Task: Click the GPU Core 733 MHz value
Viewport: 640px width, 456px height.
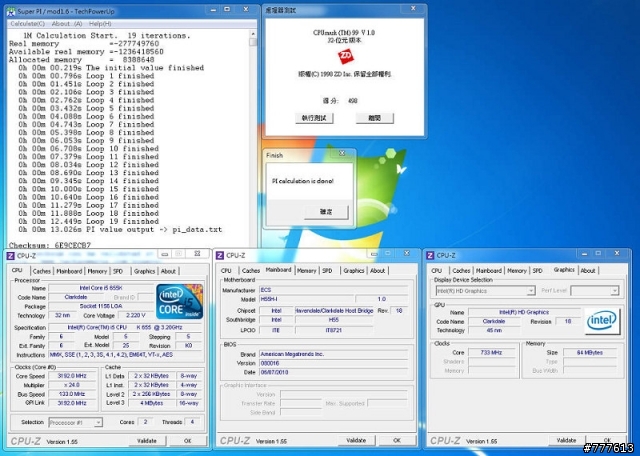Action: click(491, 352)
